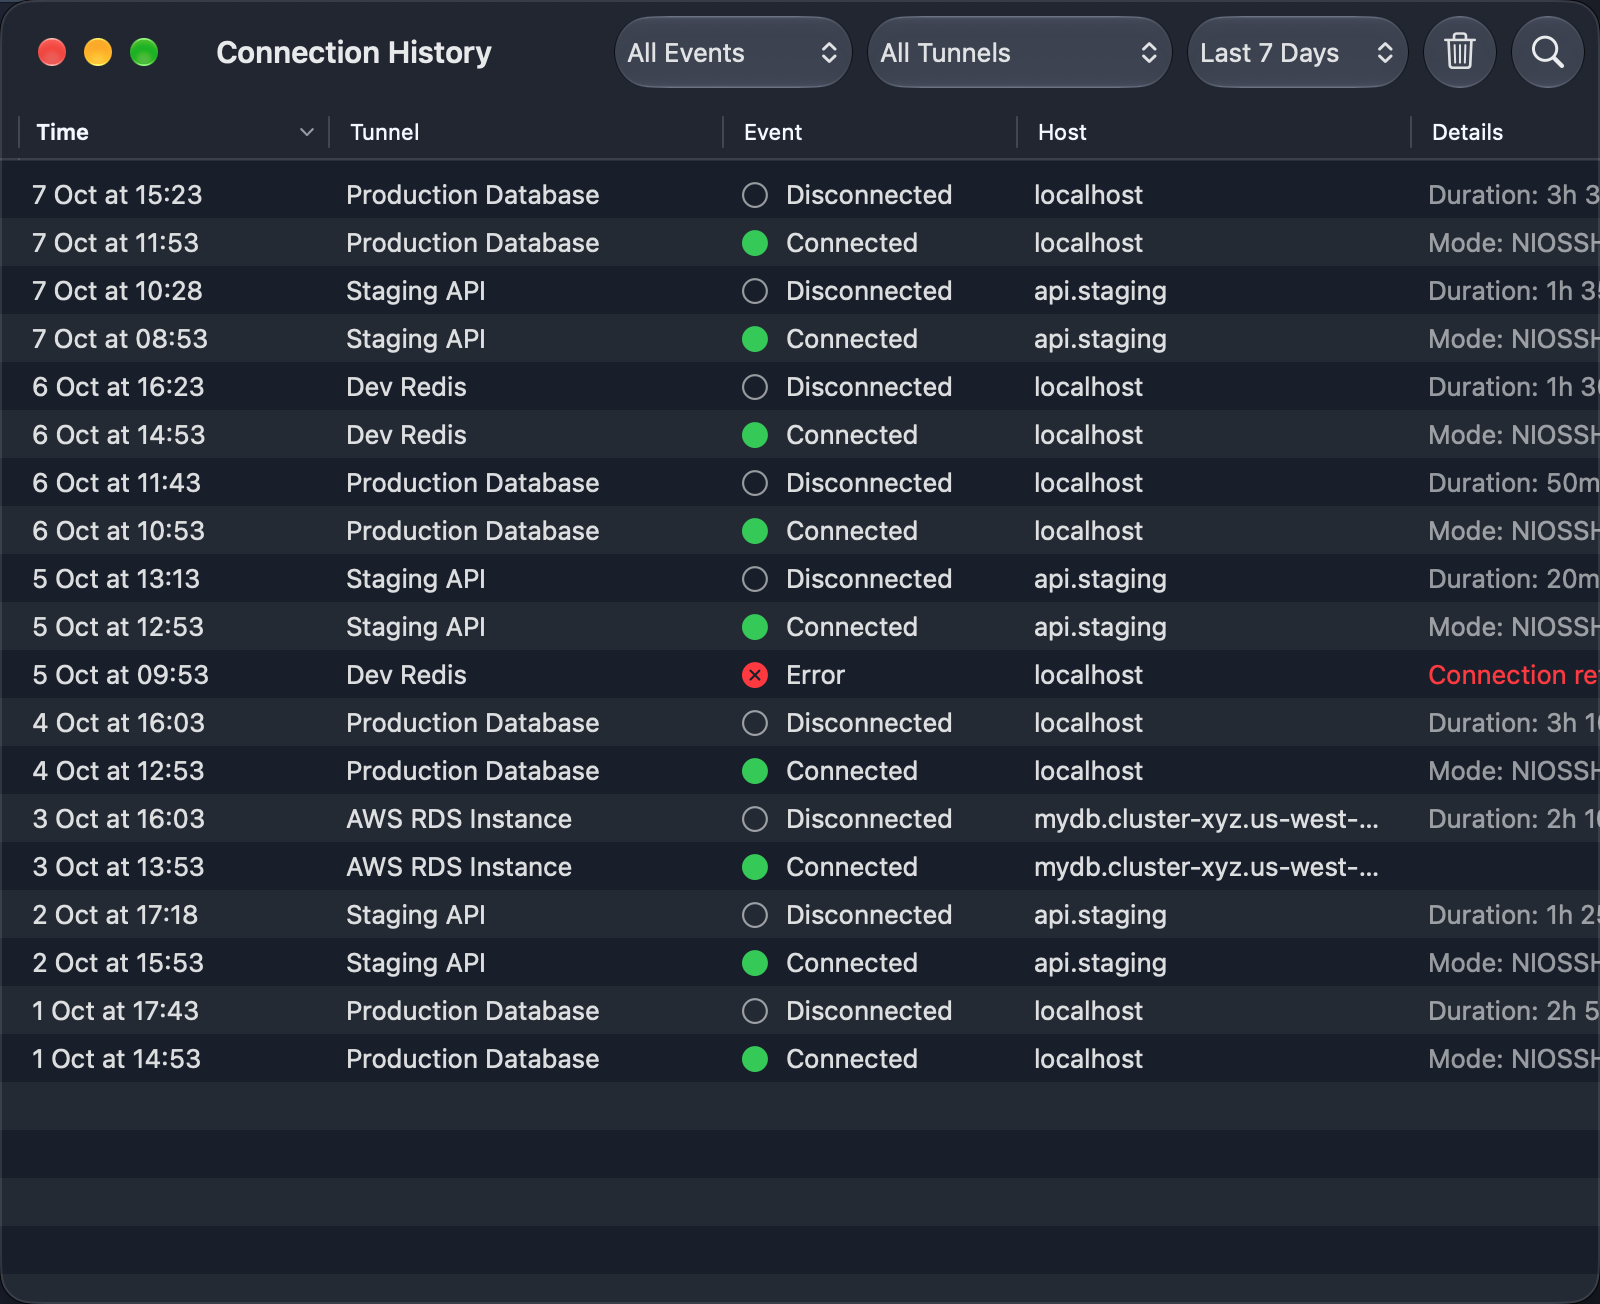Click the Disconnected circle at 1 Oct 17:43
The image size is (1600, 1304).
point(755,1011)
